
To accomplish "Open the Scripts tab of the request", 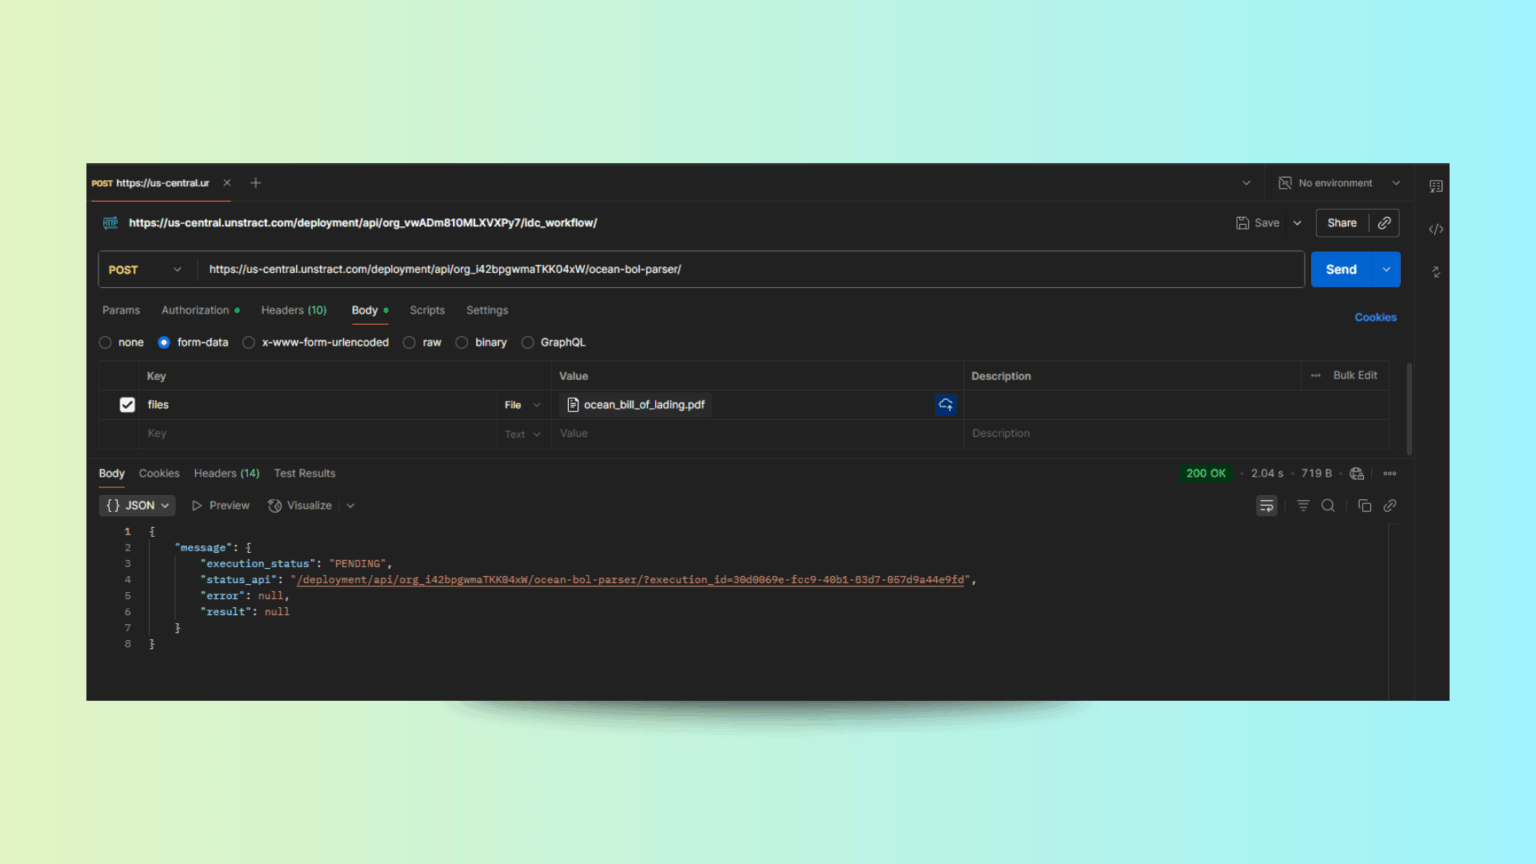I will [x=427, y=310].
